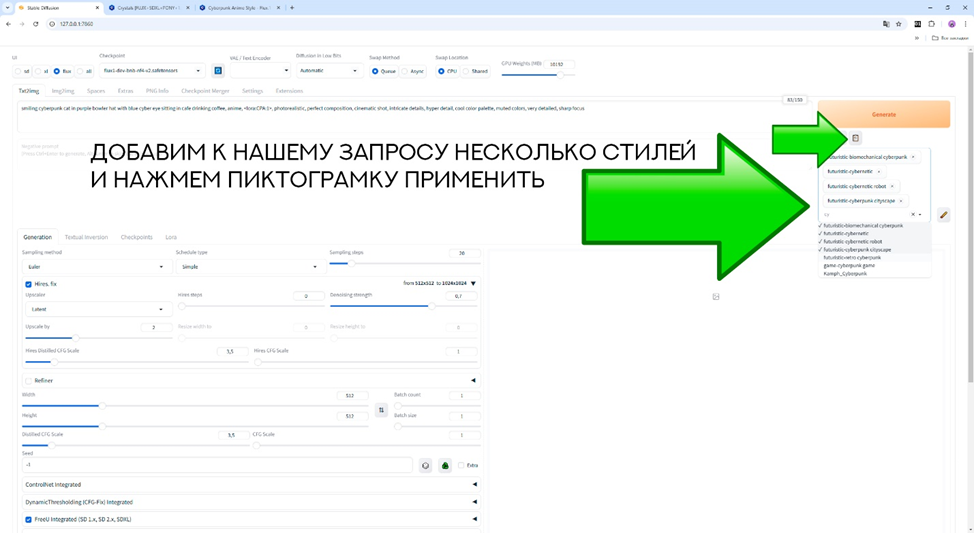Select the flux UI radio button
Screen dimensions: 974x533
pyautogui.click(x=57, y=71)
